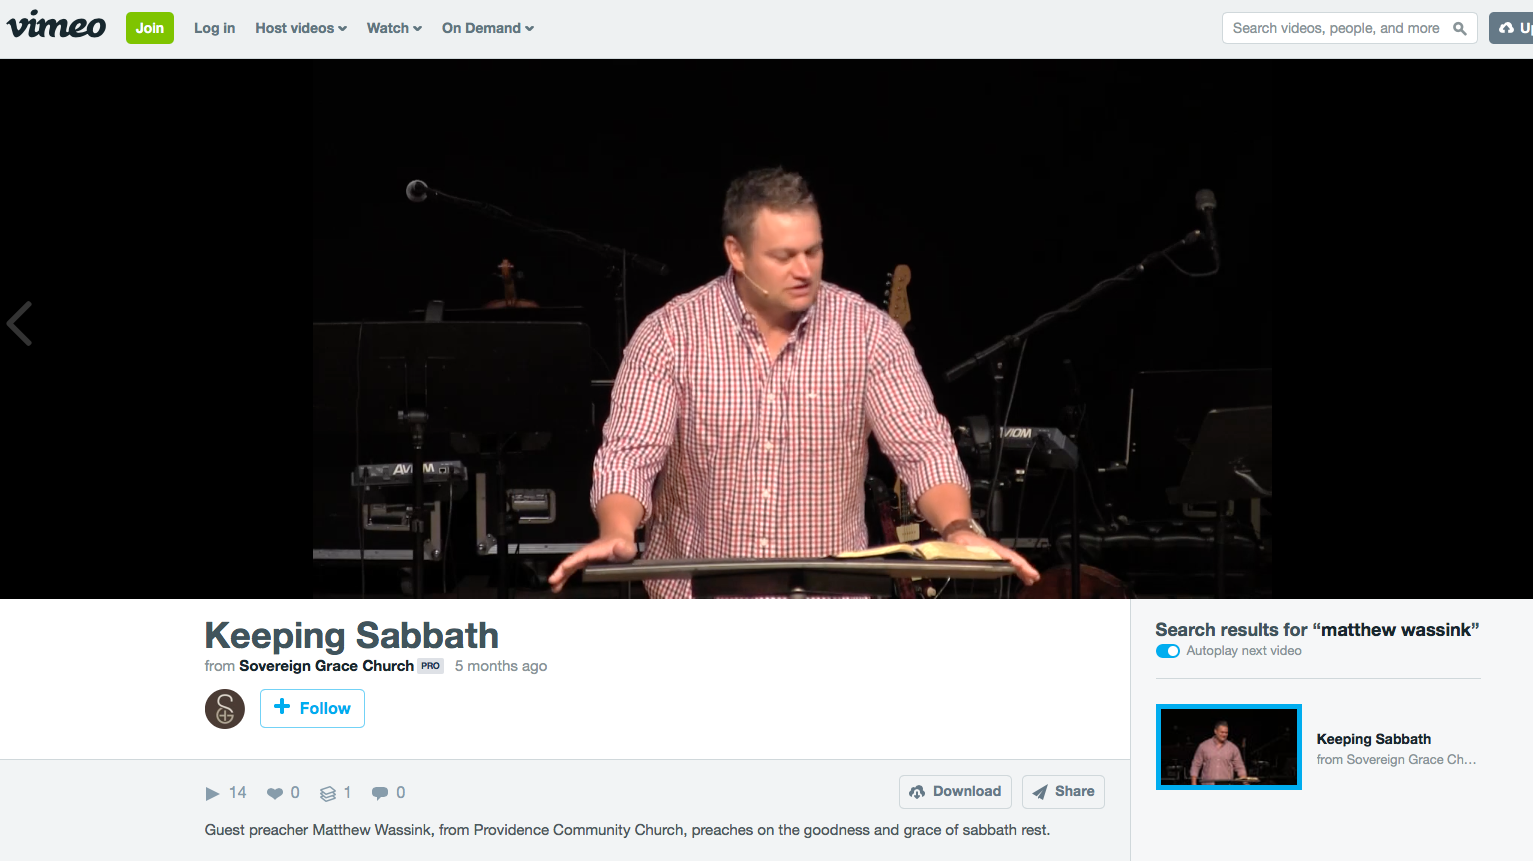Click the upload cloud button
Image resolution: width=1533 pixels, height=861 pixels.
tap(1511, 28)
